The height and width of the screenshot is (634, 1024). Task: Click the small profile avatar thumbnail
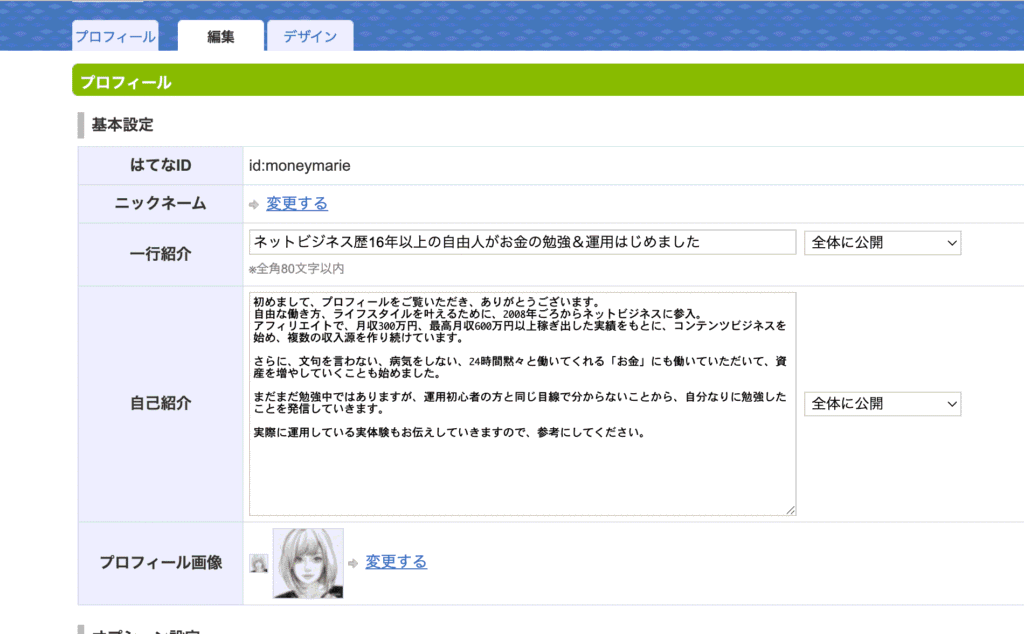[258, 562]
